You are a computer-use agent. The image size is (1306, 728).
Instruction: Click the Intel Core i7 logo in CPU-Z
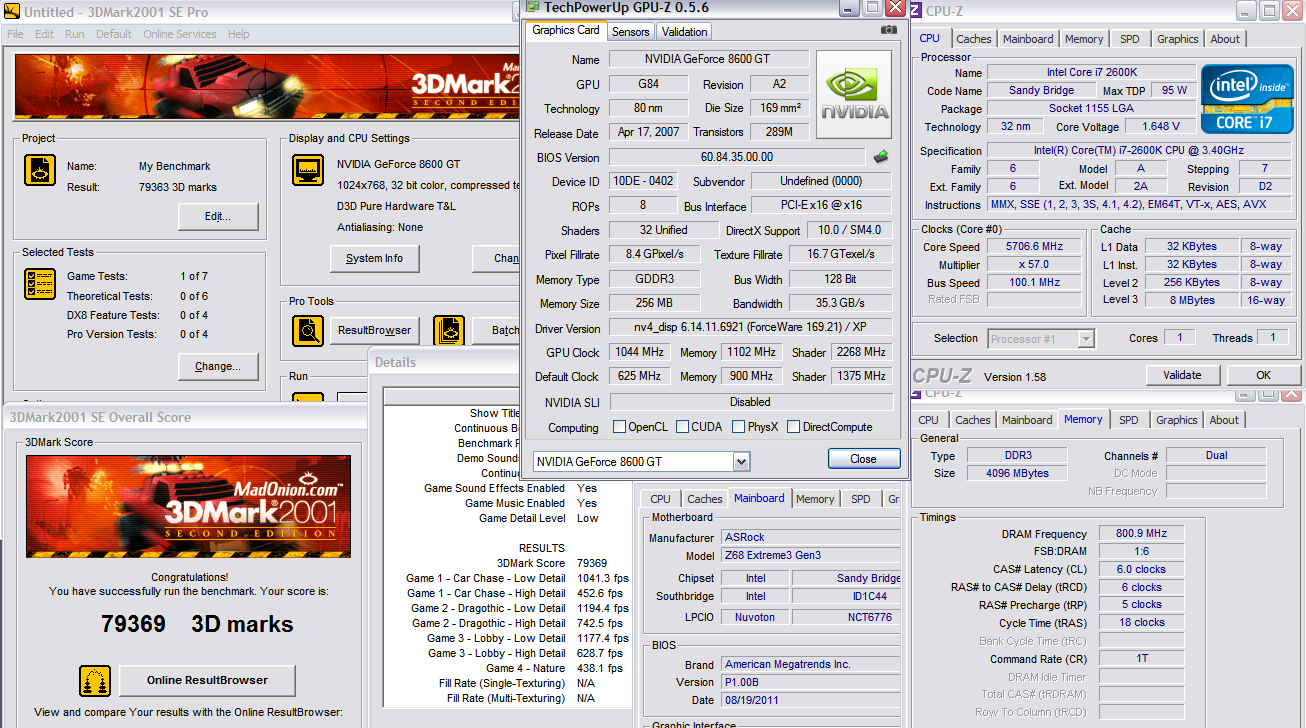1245,99
